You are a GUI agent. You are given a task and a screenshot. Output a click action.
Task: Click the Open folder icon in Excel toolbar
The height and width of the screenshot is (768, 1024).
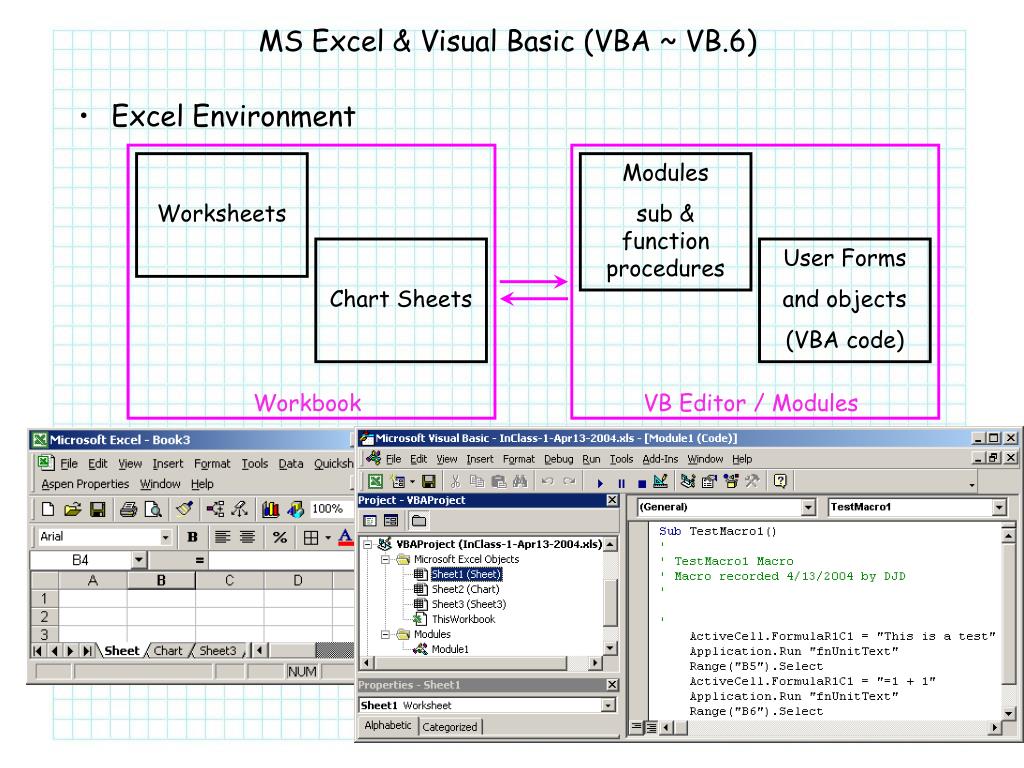click(x=72, y=509)
